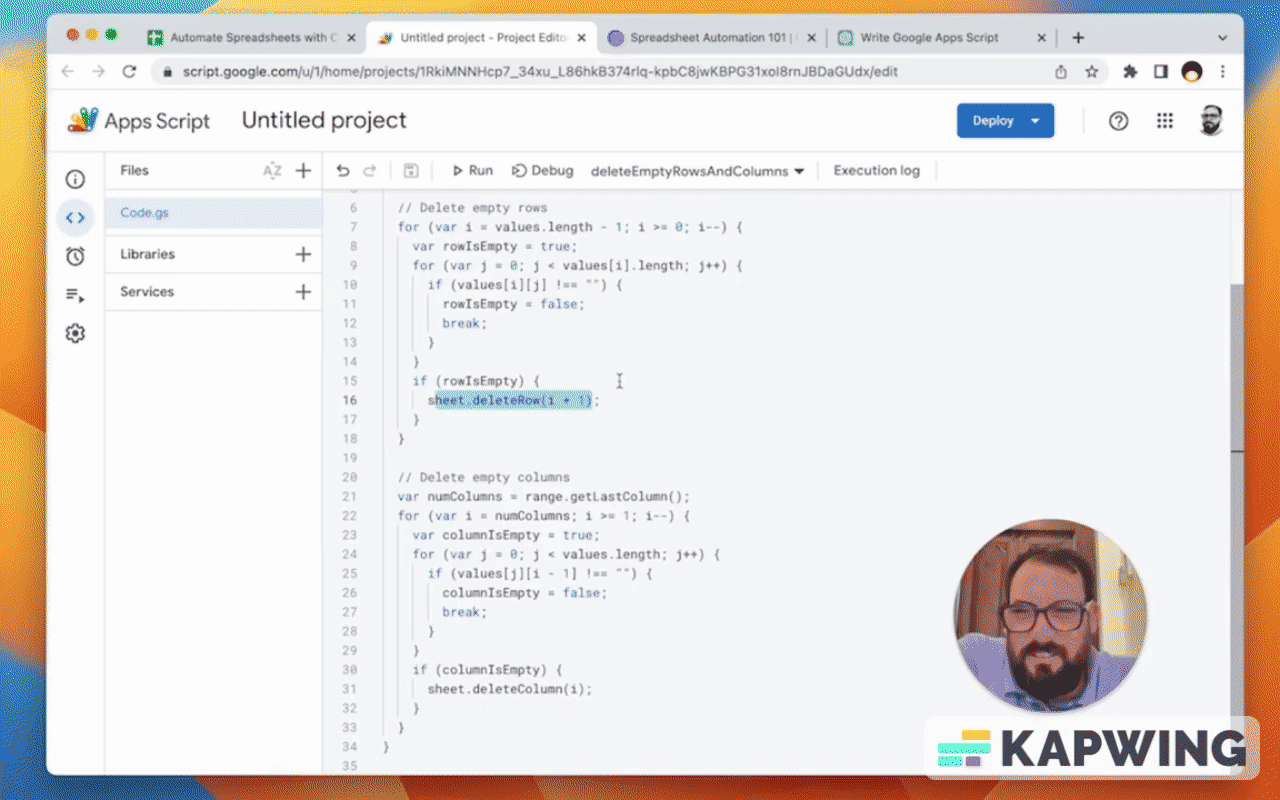The image size is (1280, 800).
Task: Open browser Extensions puzzle icon
Action: pos(1131,72)
